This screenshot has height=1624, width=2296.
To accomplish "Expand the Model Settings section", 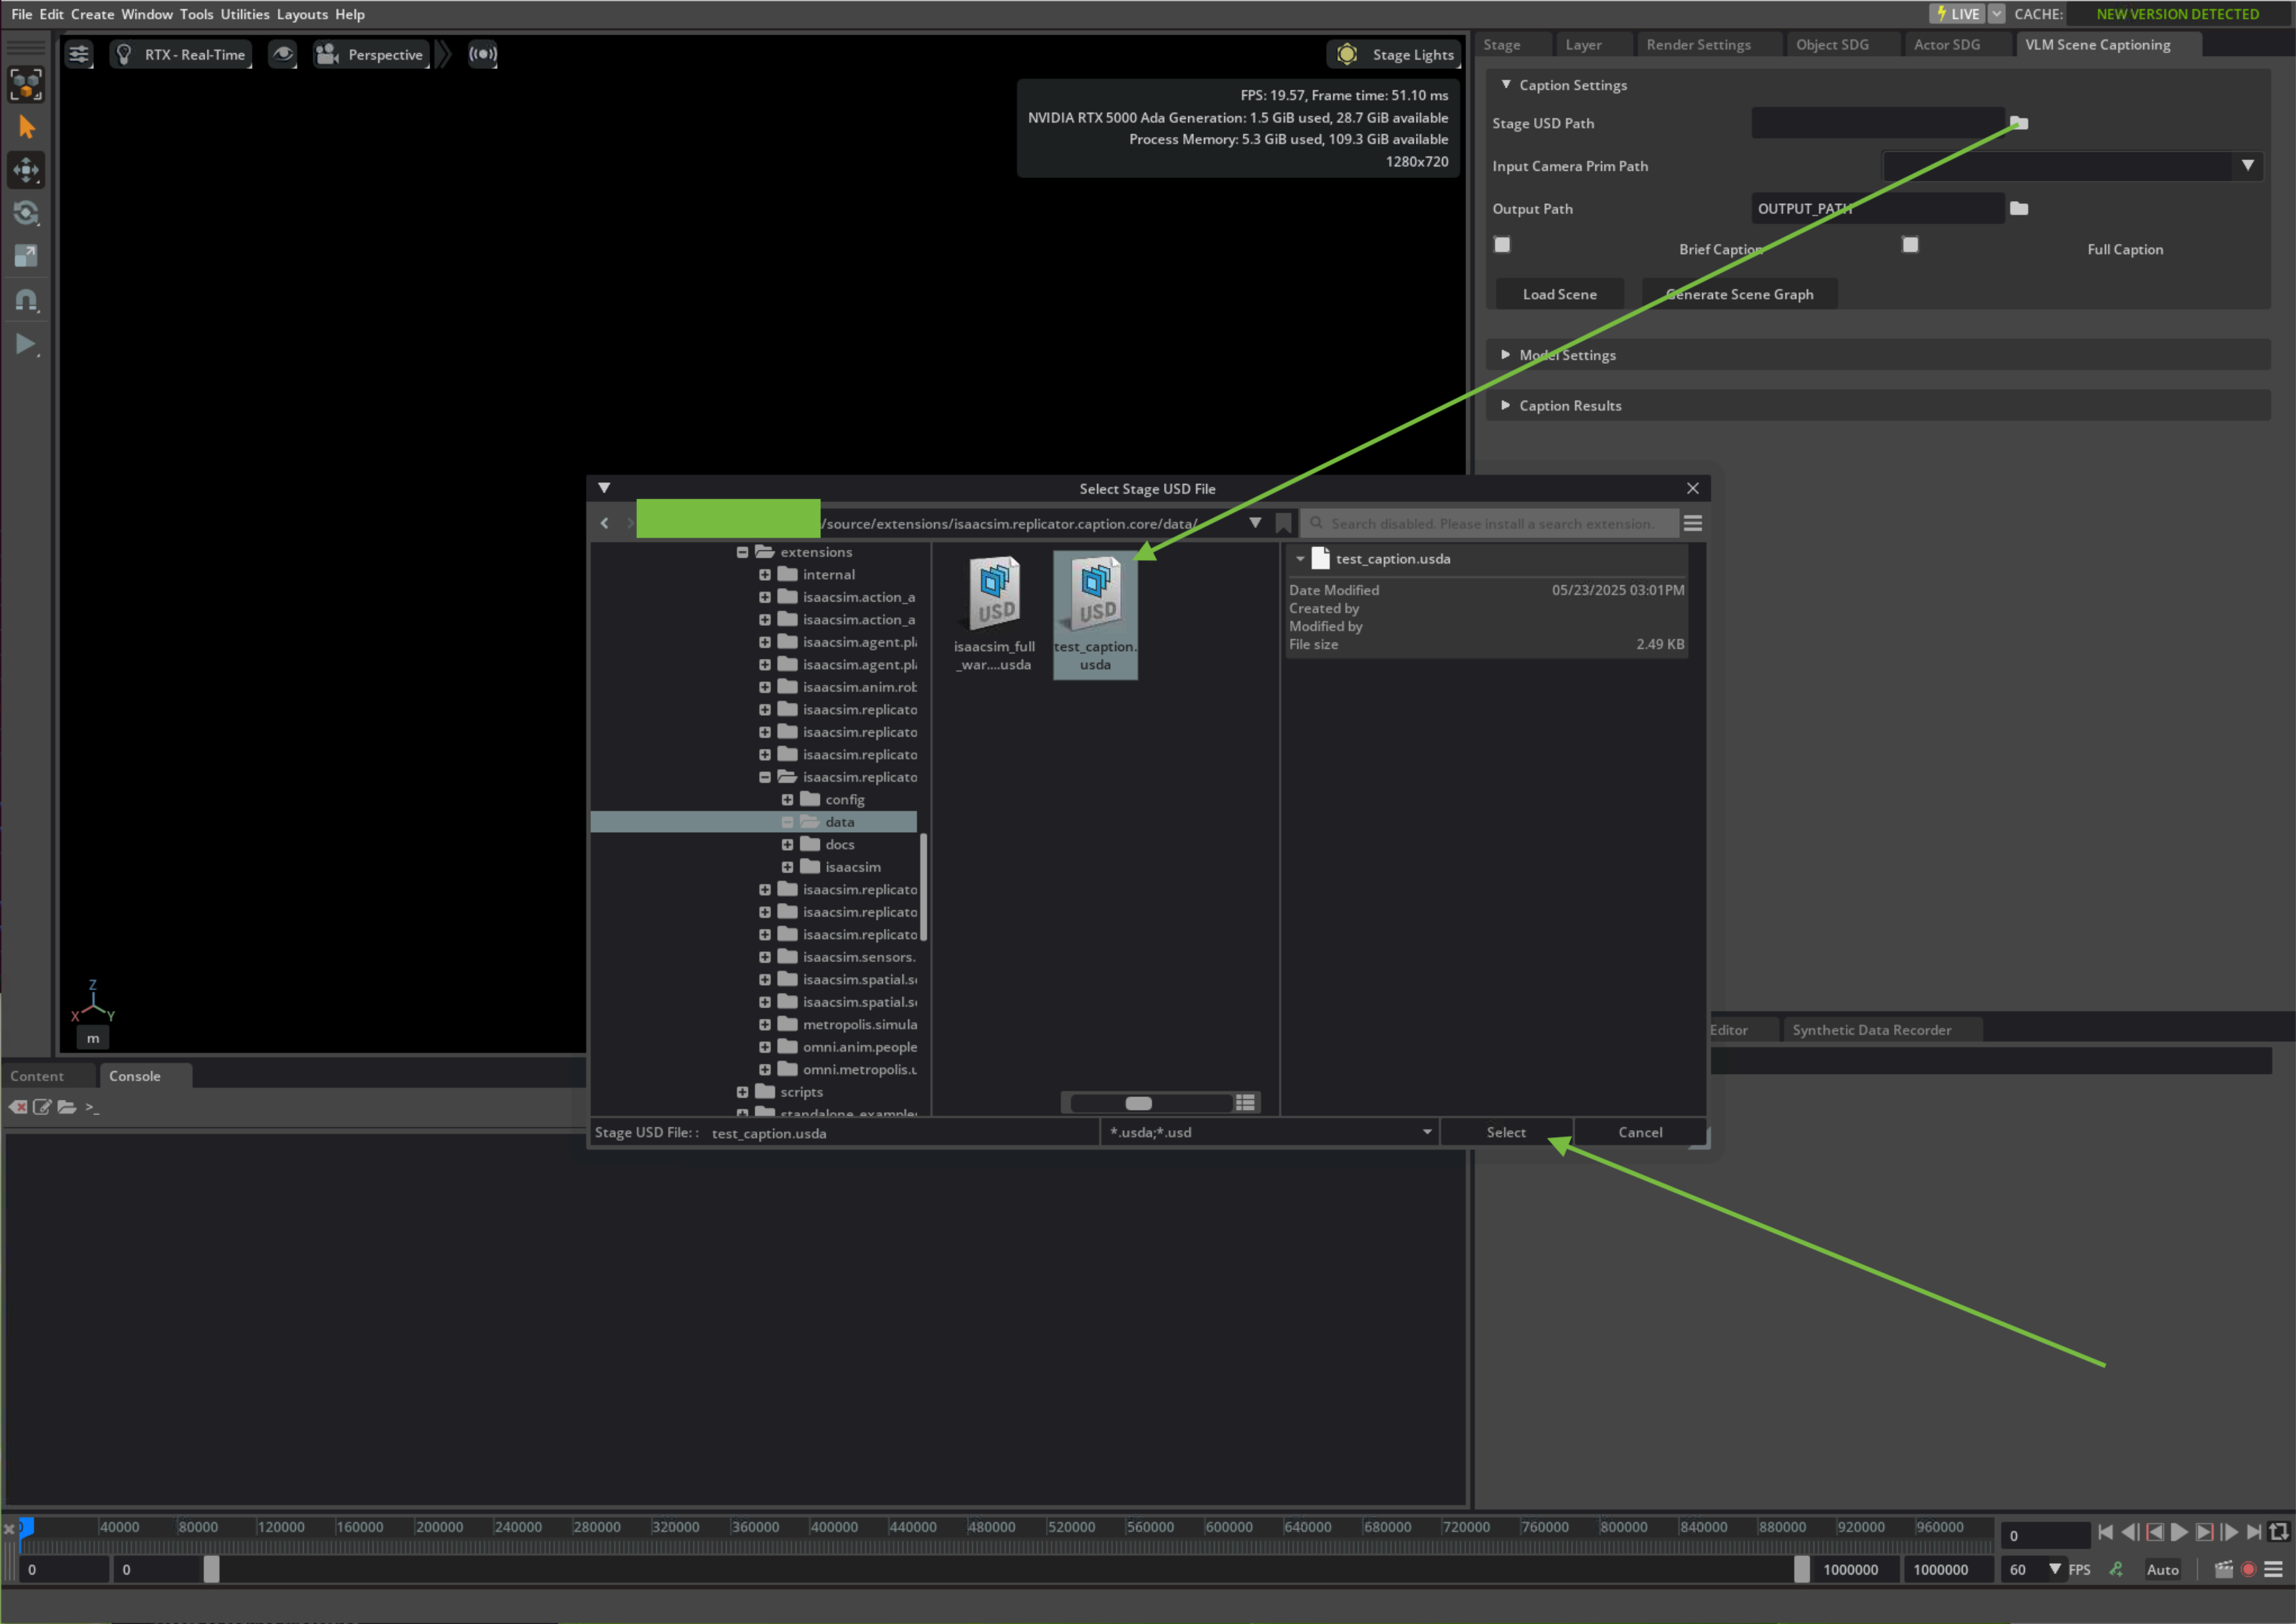I will 1507,355.
